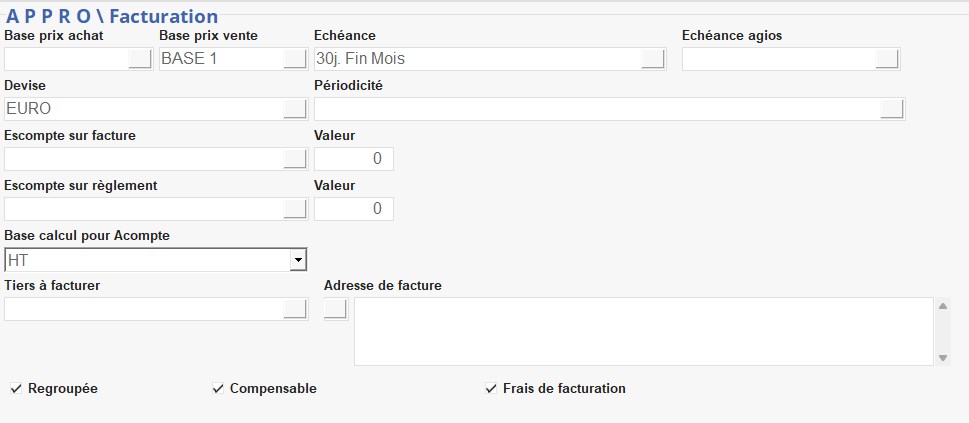Expand the Base calcul pour Acompte dropdown
969x423 pixels.
click(x=297, y=260)
